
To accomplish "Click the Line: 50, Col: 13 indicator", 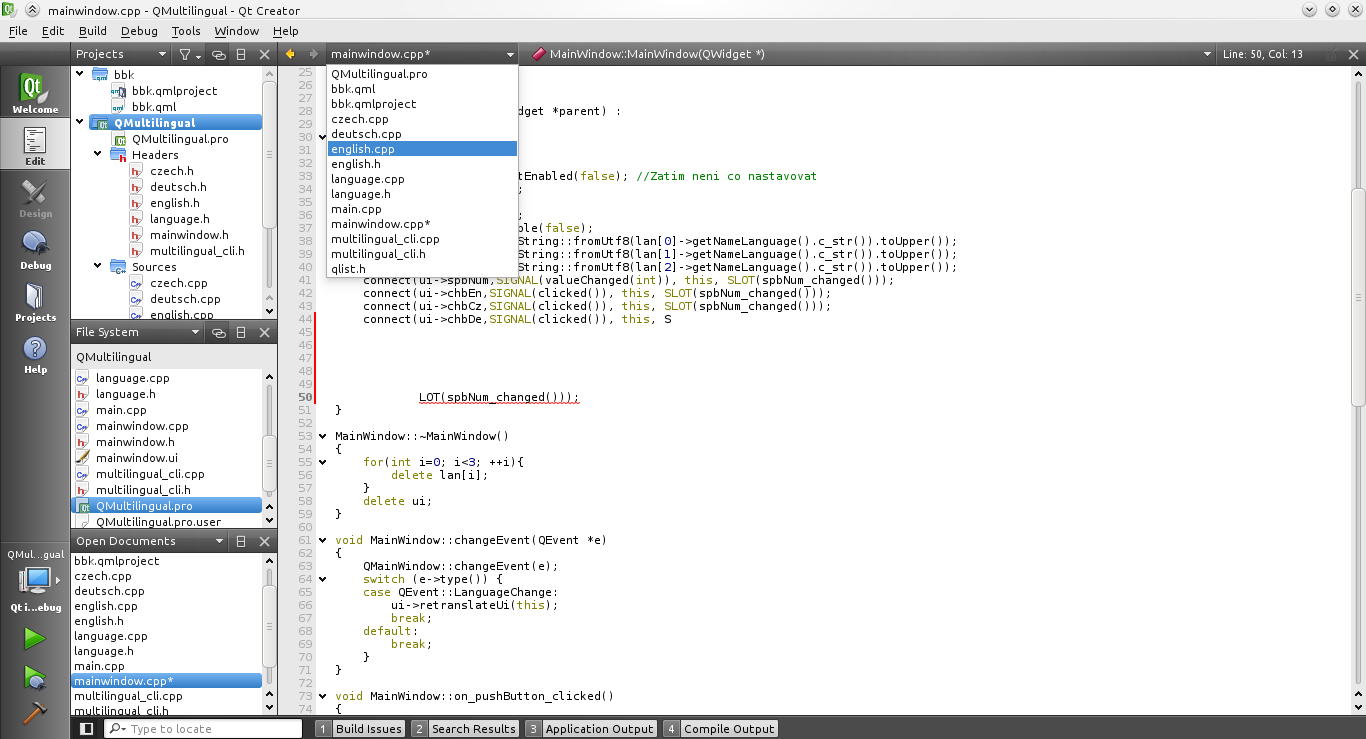I will pyautogui.click(x=1263, y=54).
